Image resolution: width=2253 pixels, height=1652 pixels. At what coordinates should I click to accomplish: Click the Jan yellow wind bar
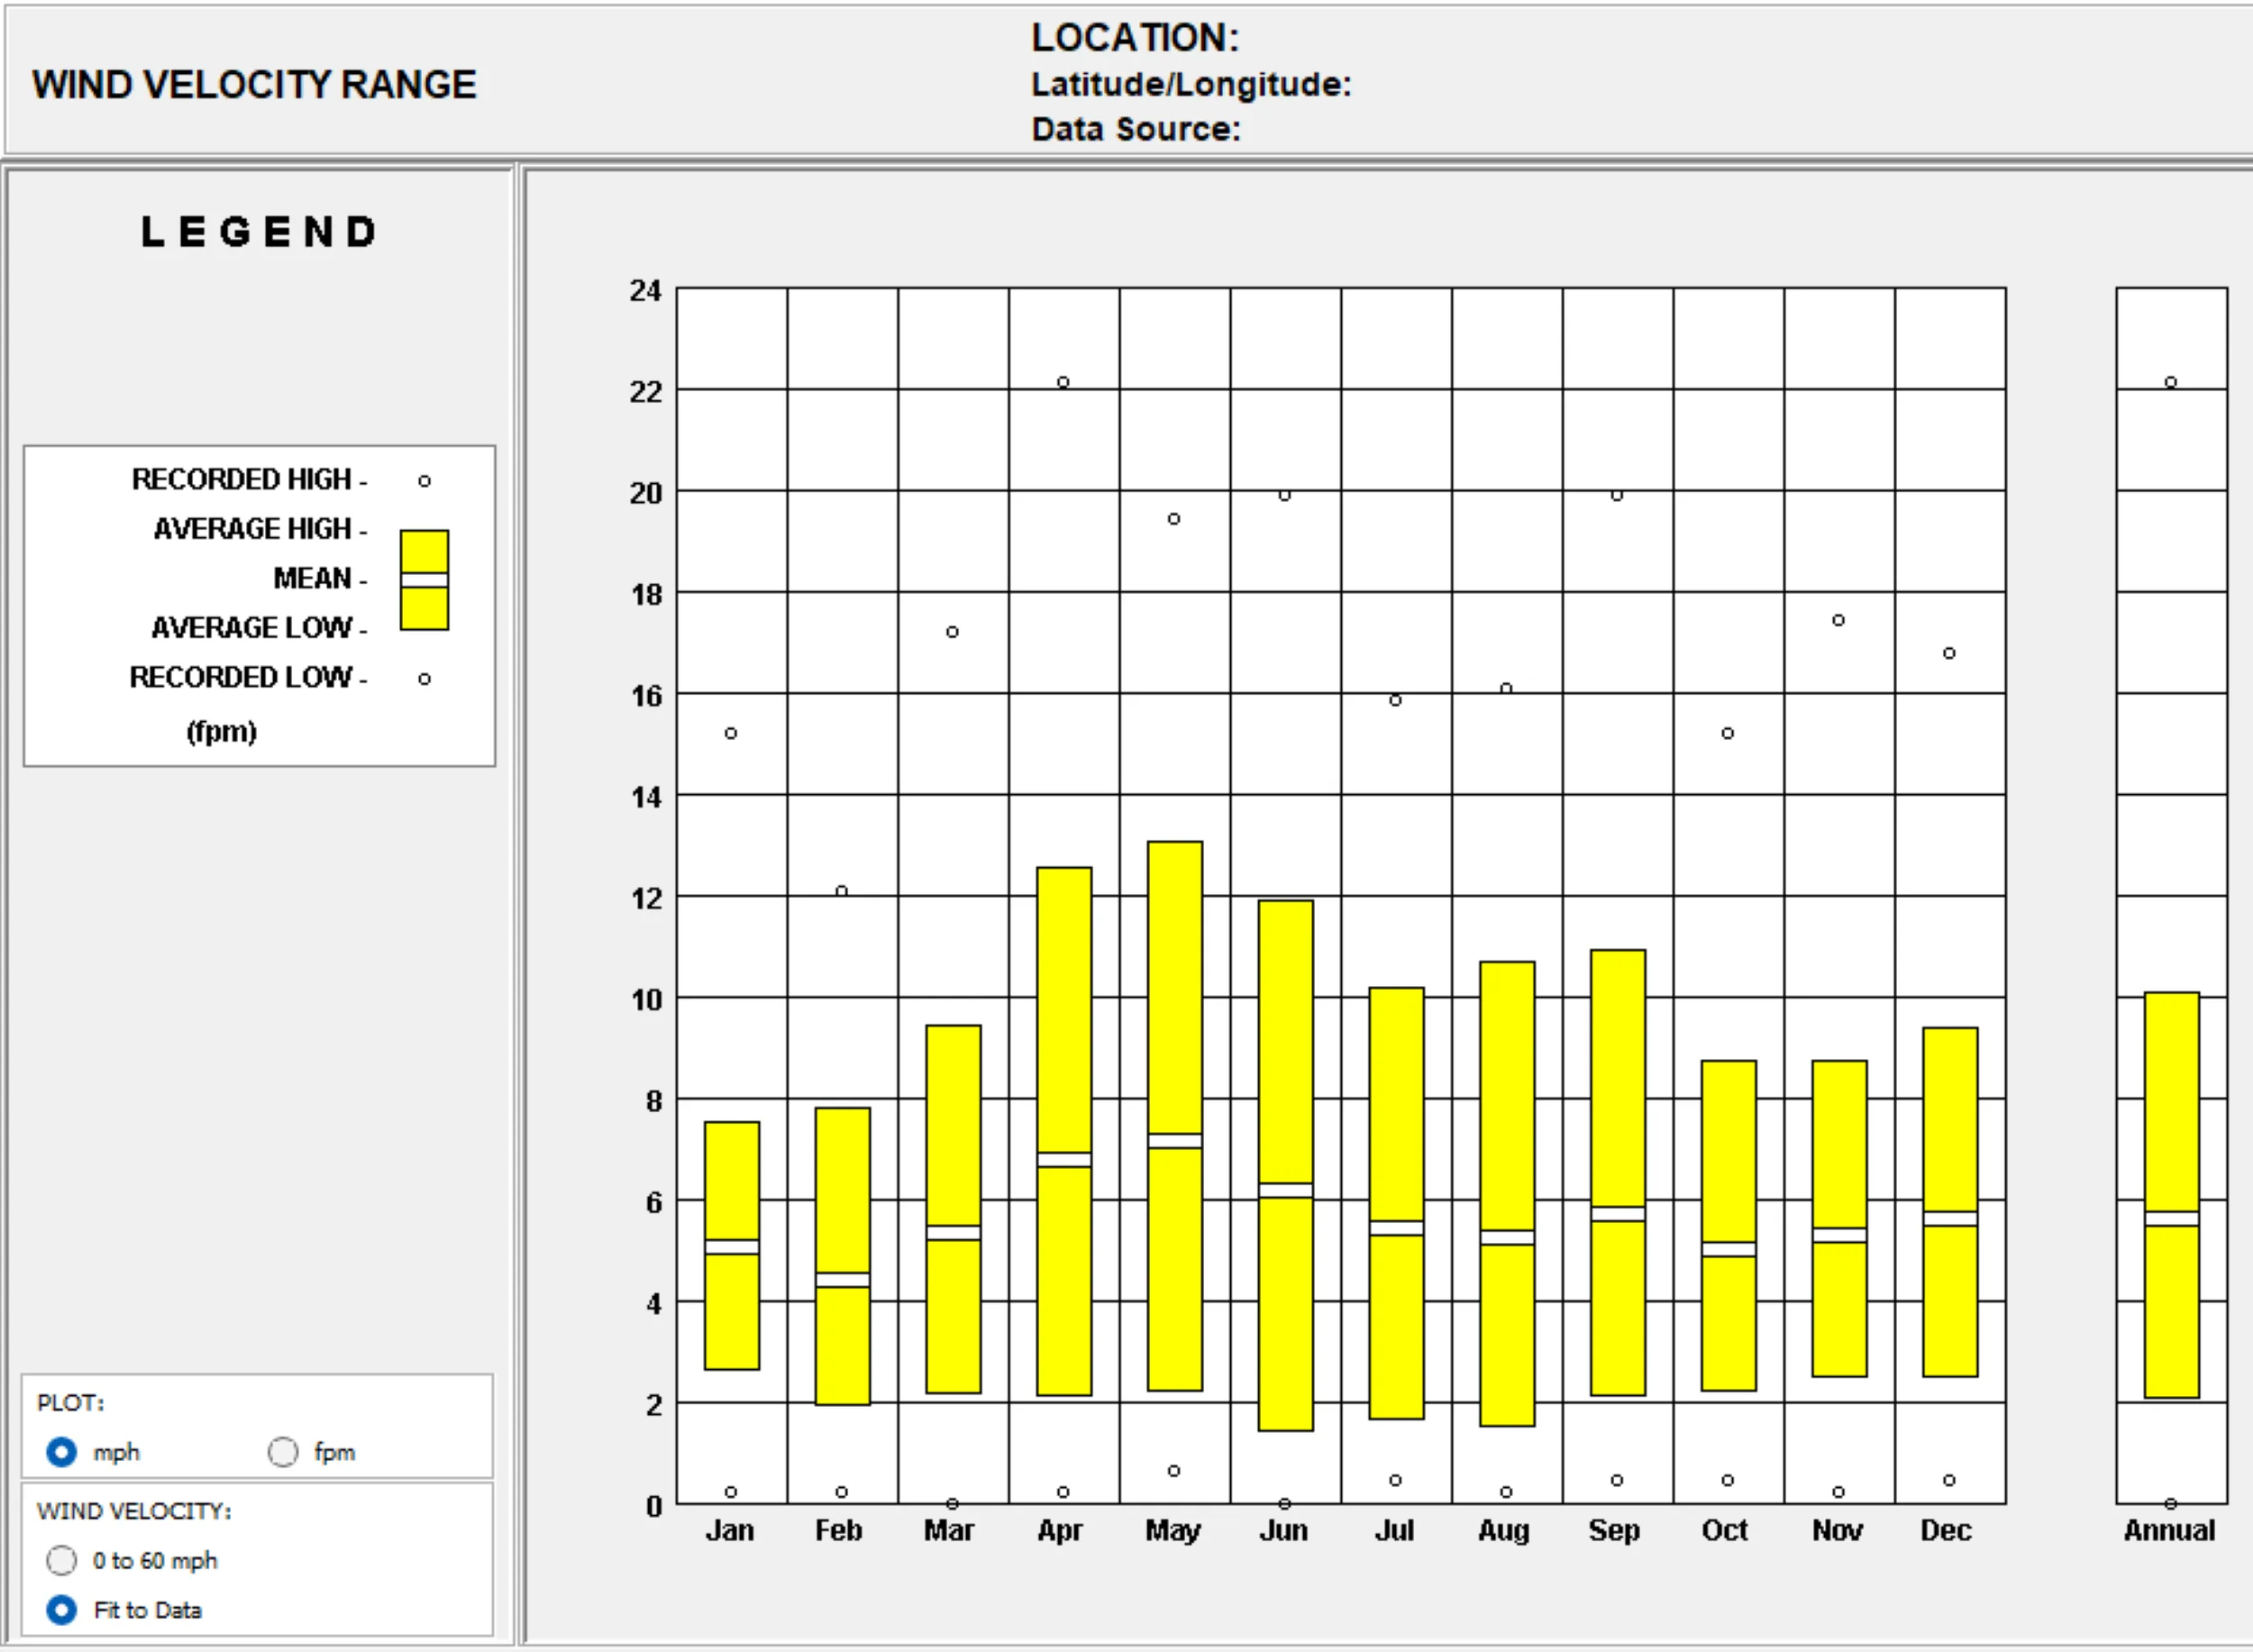tap(732, 1246)
